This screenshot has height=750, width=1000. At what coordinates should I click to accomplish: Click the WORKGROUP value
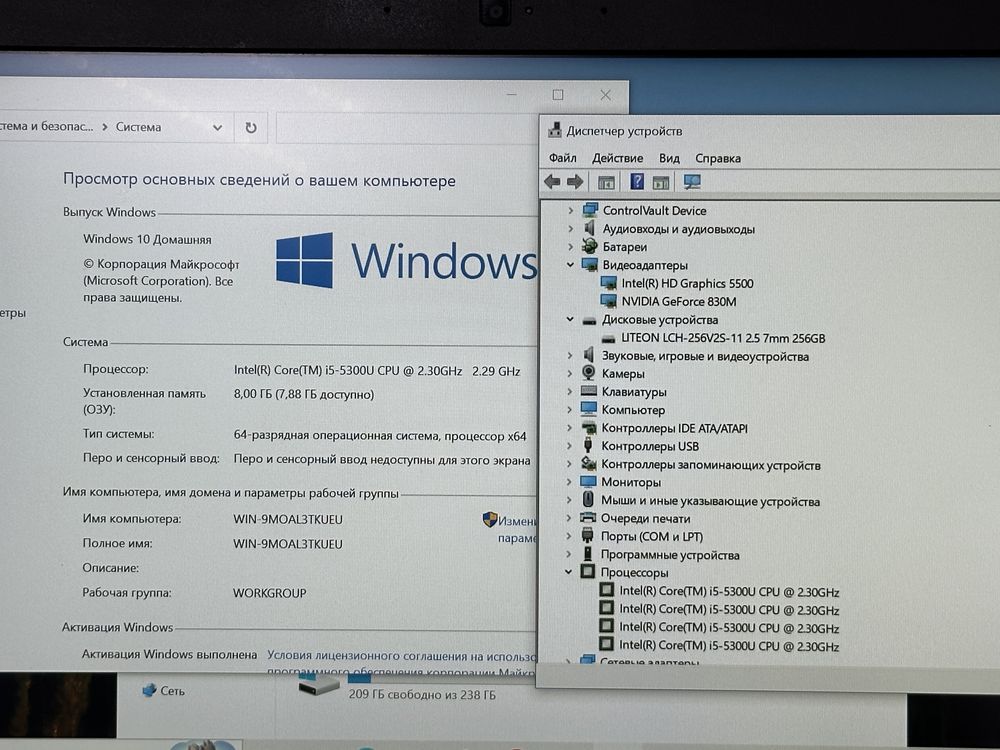[x=269, y=593]
